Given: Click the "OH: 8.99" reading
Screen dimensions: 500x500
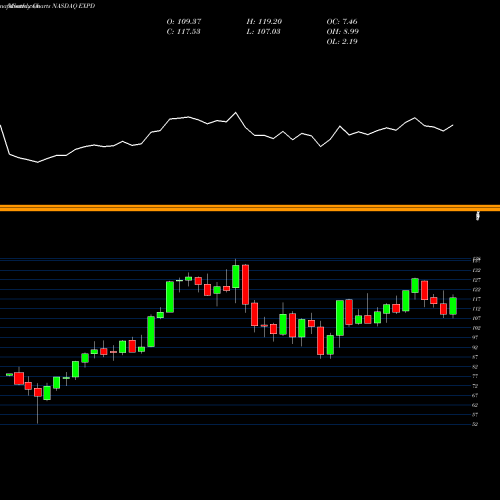Looking at the screenshot, I should coord(342,32).
